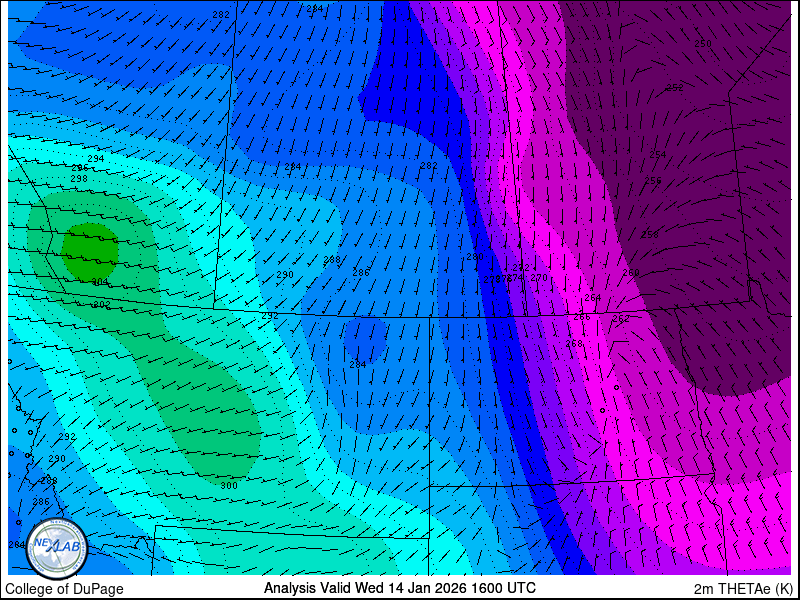Click the 266 contour label

582,317
